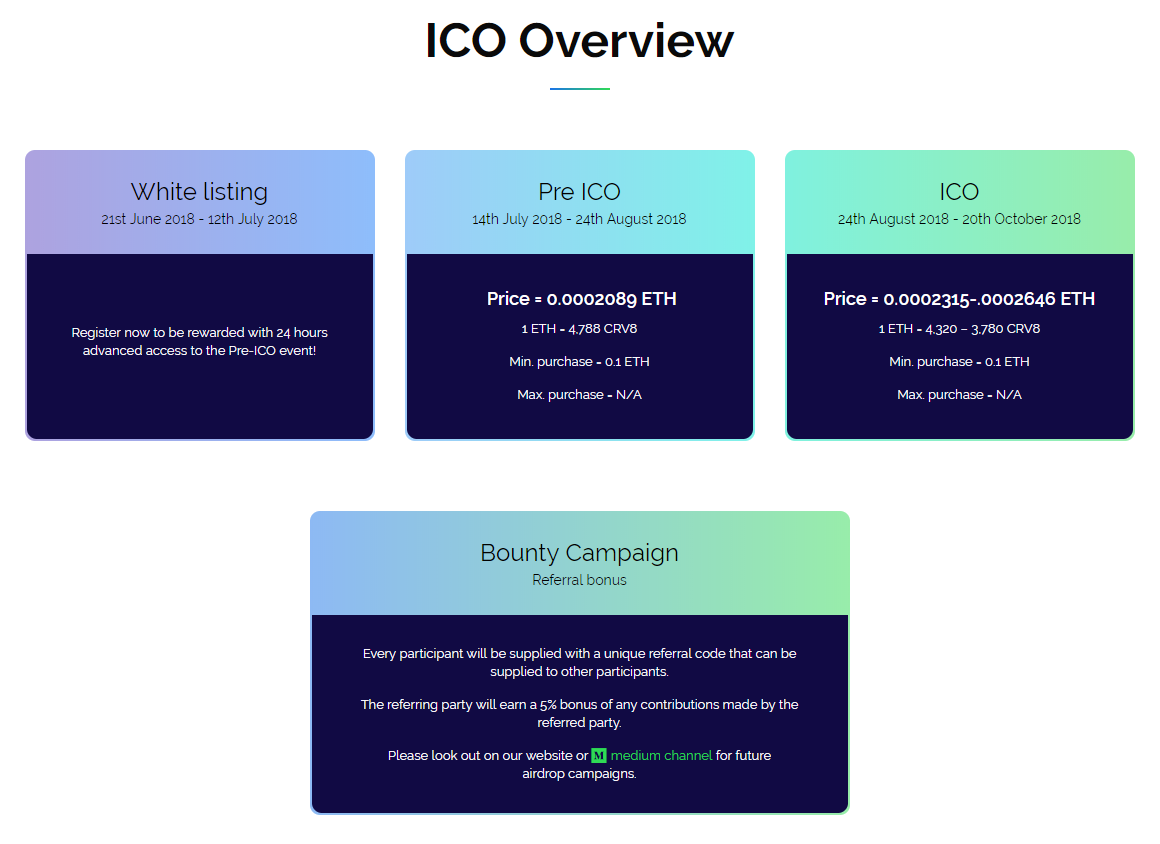
Task: Click the ICO date range text
Action: pyautogui.click(x=960, y=219)
